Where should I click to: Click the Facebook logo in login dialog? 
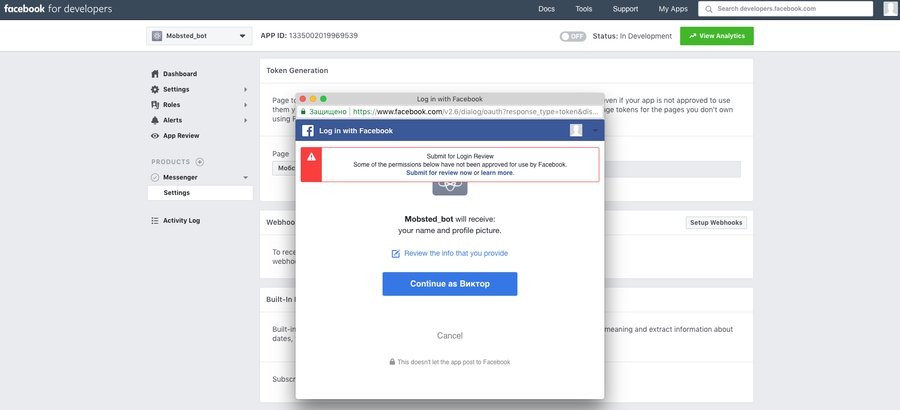click(x=309, y=131)
